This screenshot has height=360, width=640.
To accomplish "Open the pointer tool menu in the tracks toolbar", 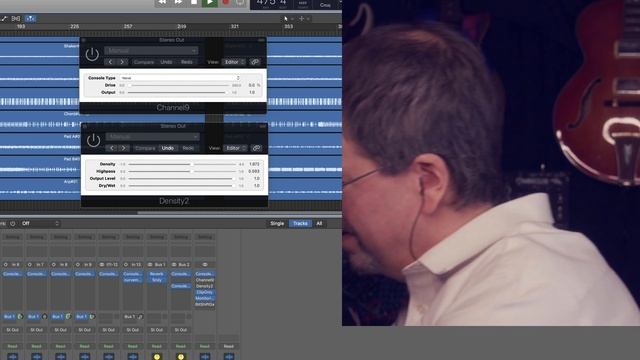I will [x=288, y=18].
